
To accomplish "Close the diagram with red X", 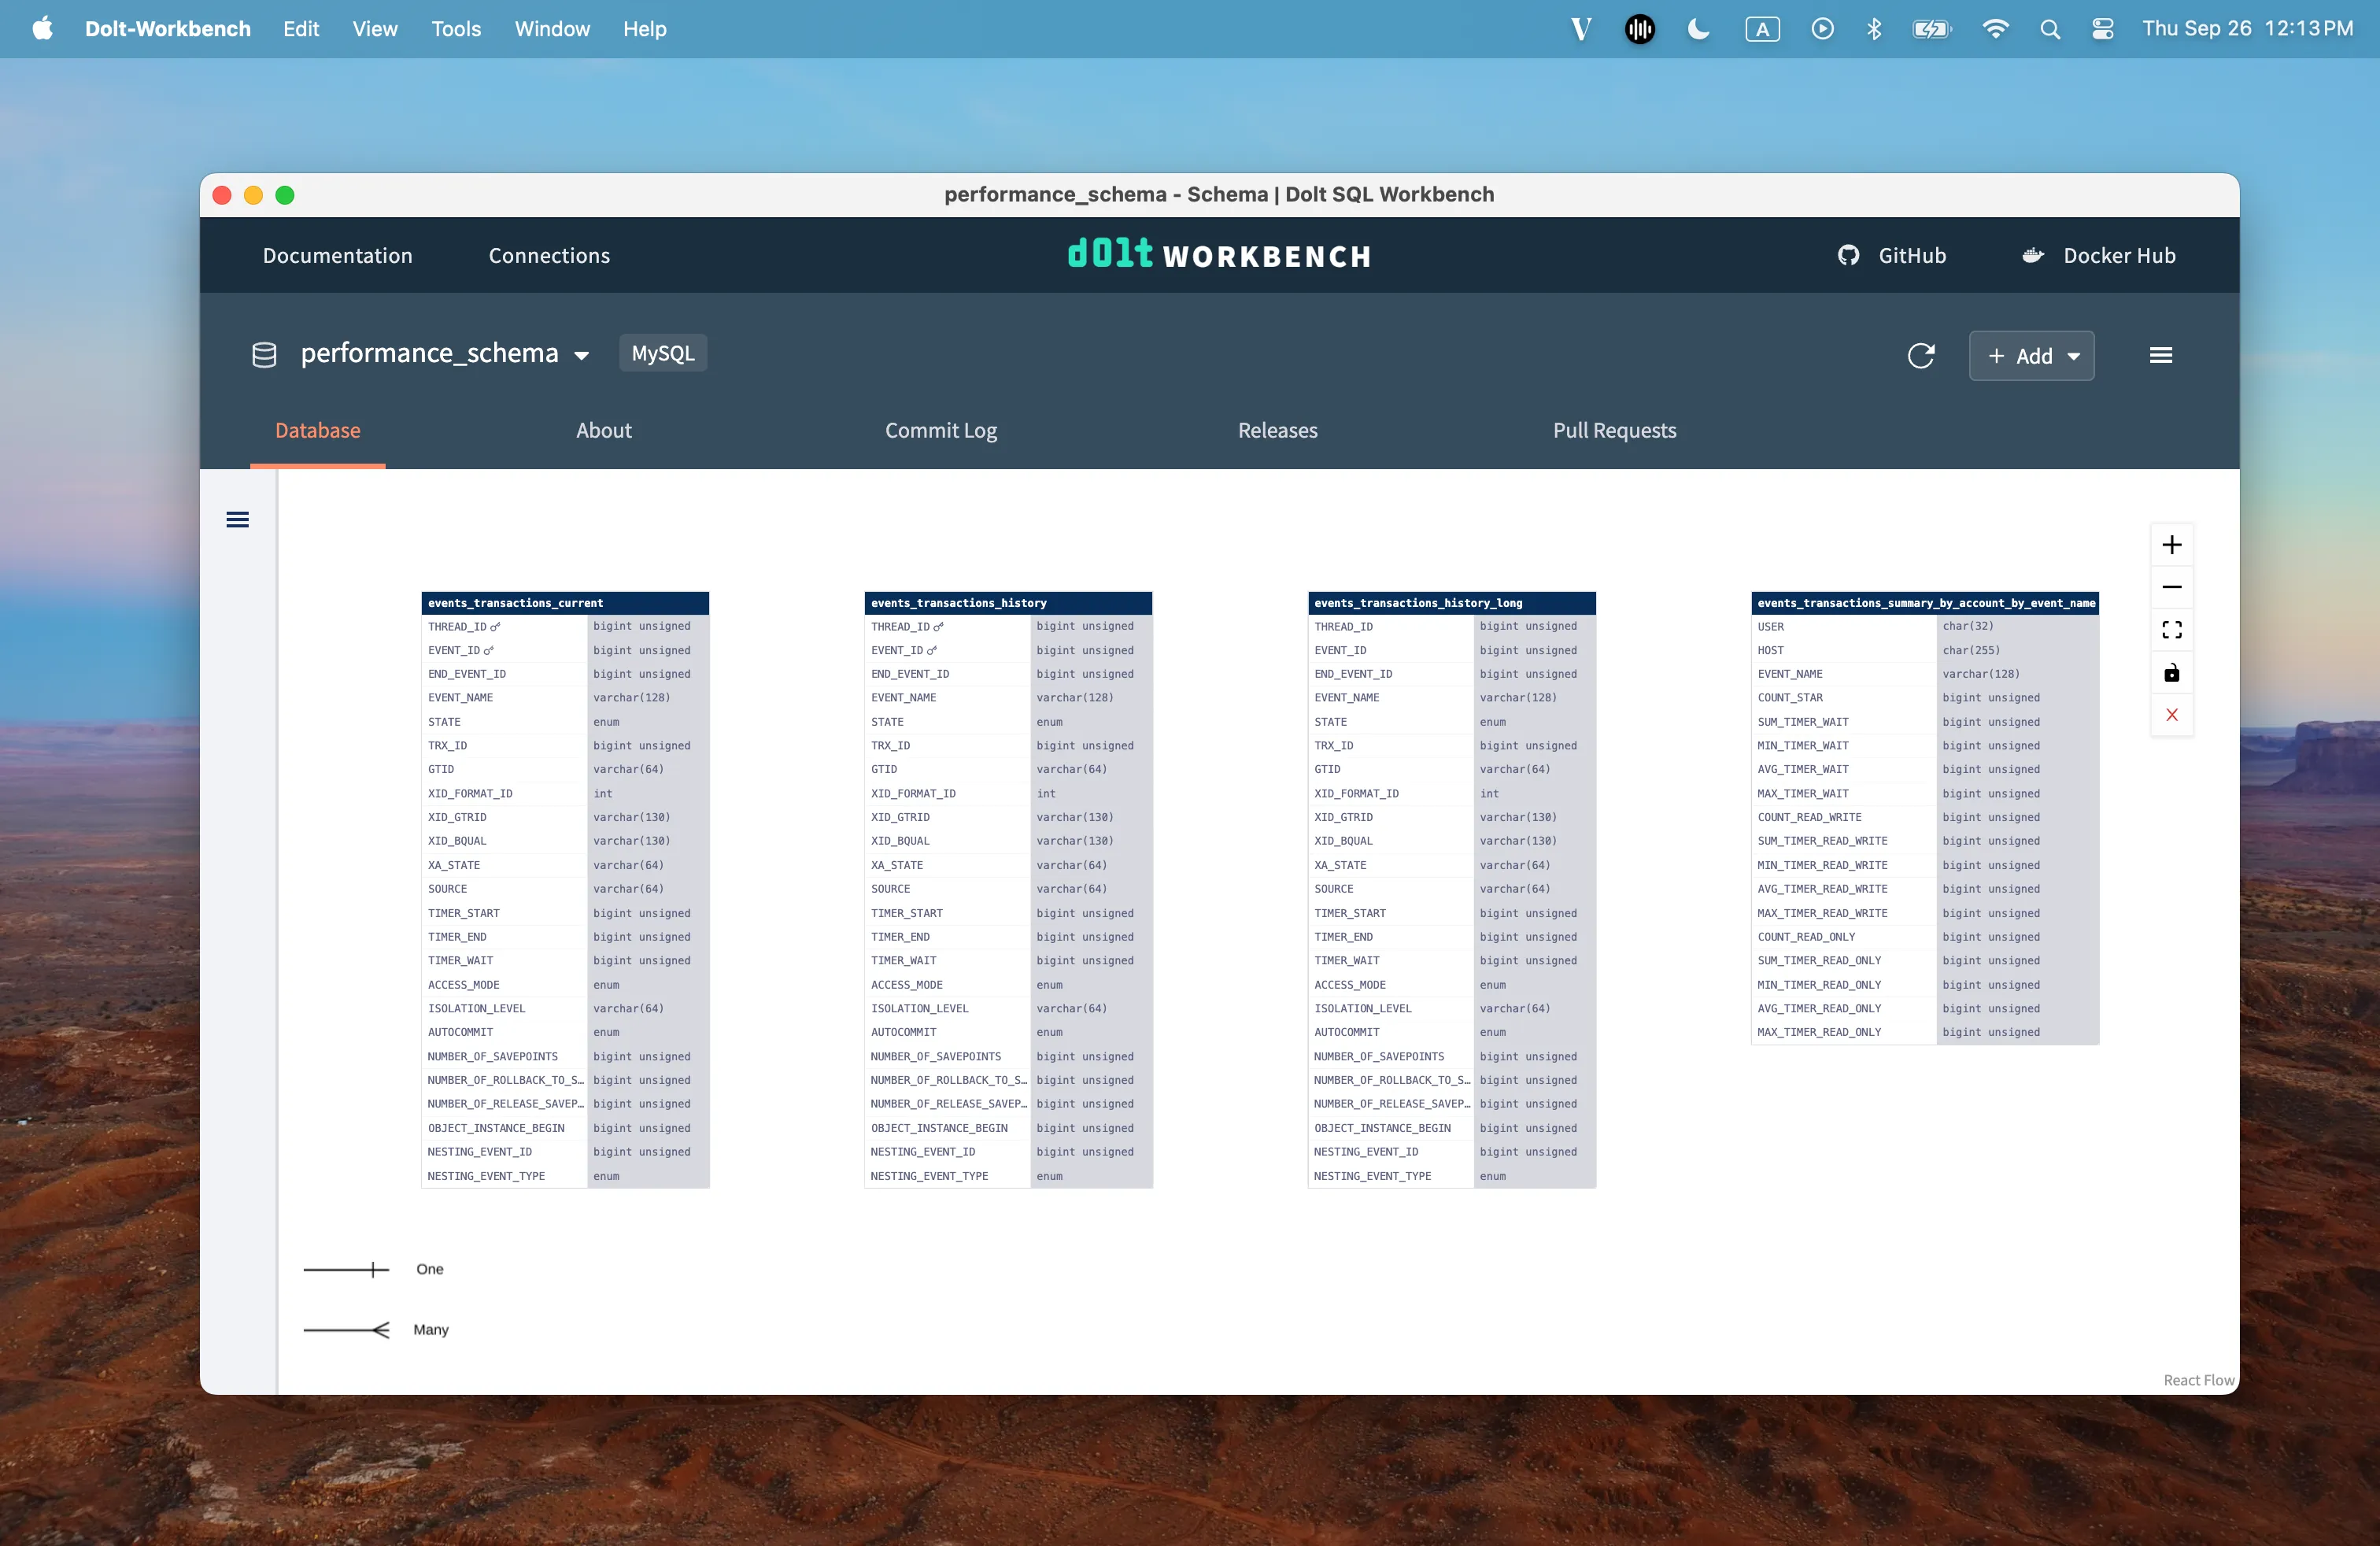I will point(2171,715).
